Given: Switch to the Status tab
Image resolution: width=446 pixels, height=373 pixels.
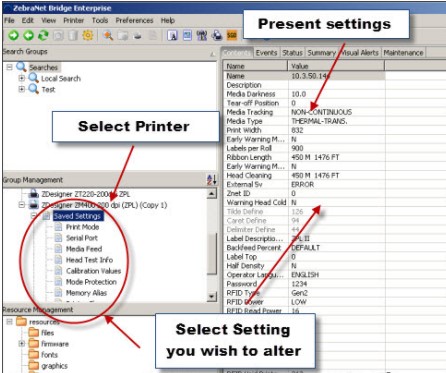Looking at the screenshot, I should pyautogui.click(x=292, y=53).
